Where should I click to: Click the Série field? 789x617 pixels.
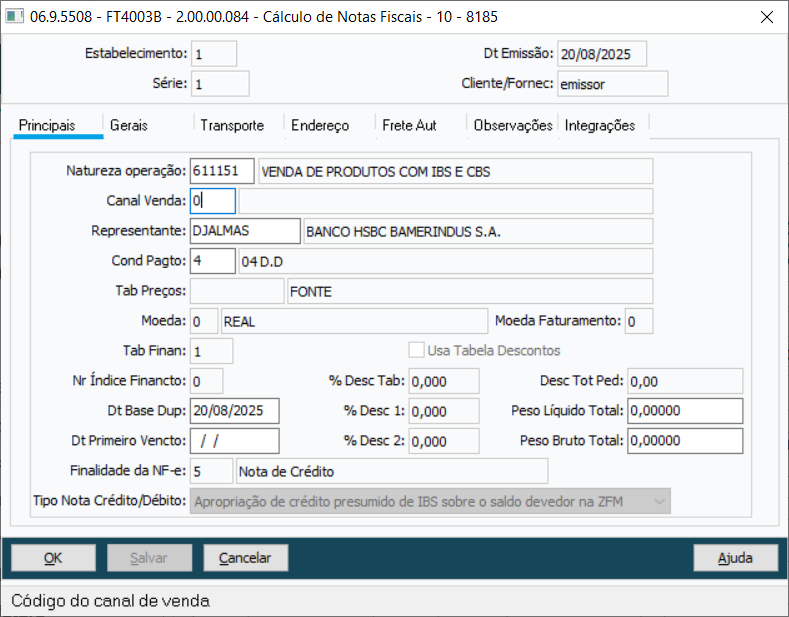(x=220, y=84)
